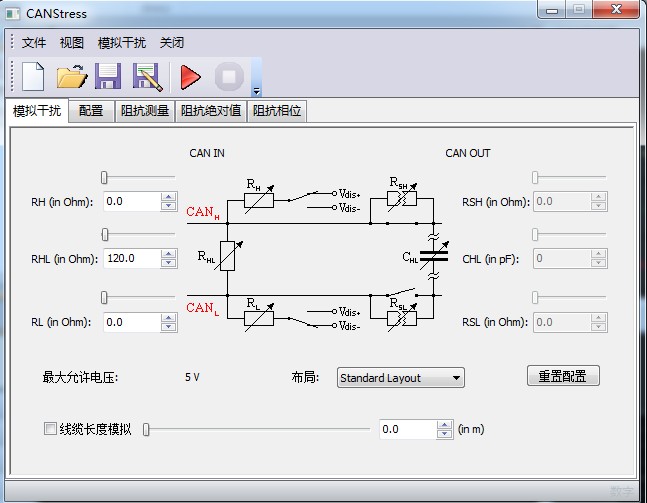Click the New file toolbar icon

pyautogui.click(x=33, y=77)
